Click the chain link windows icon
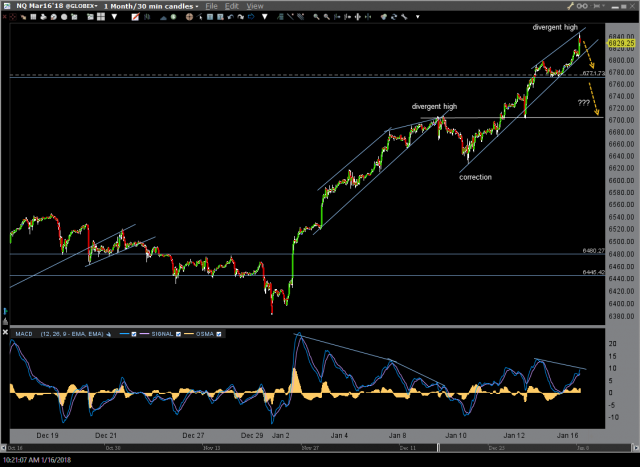 [x=582, y=6]
